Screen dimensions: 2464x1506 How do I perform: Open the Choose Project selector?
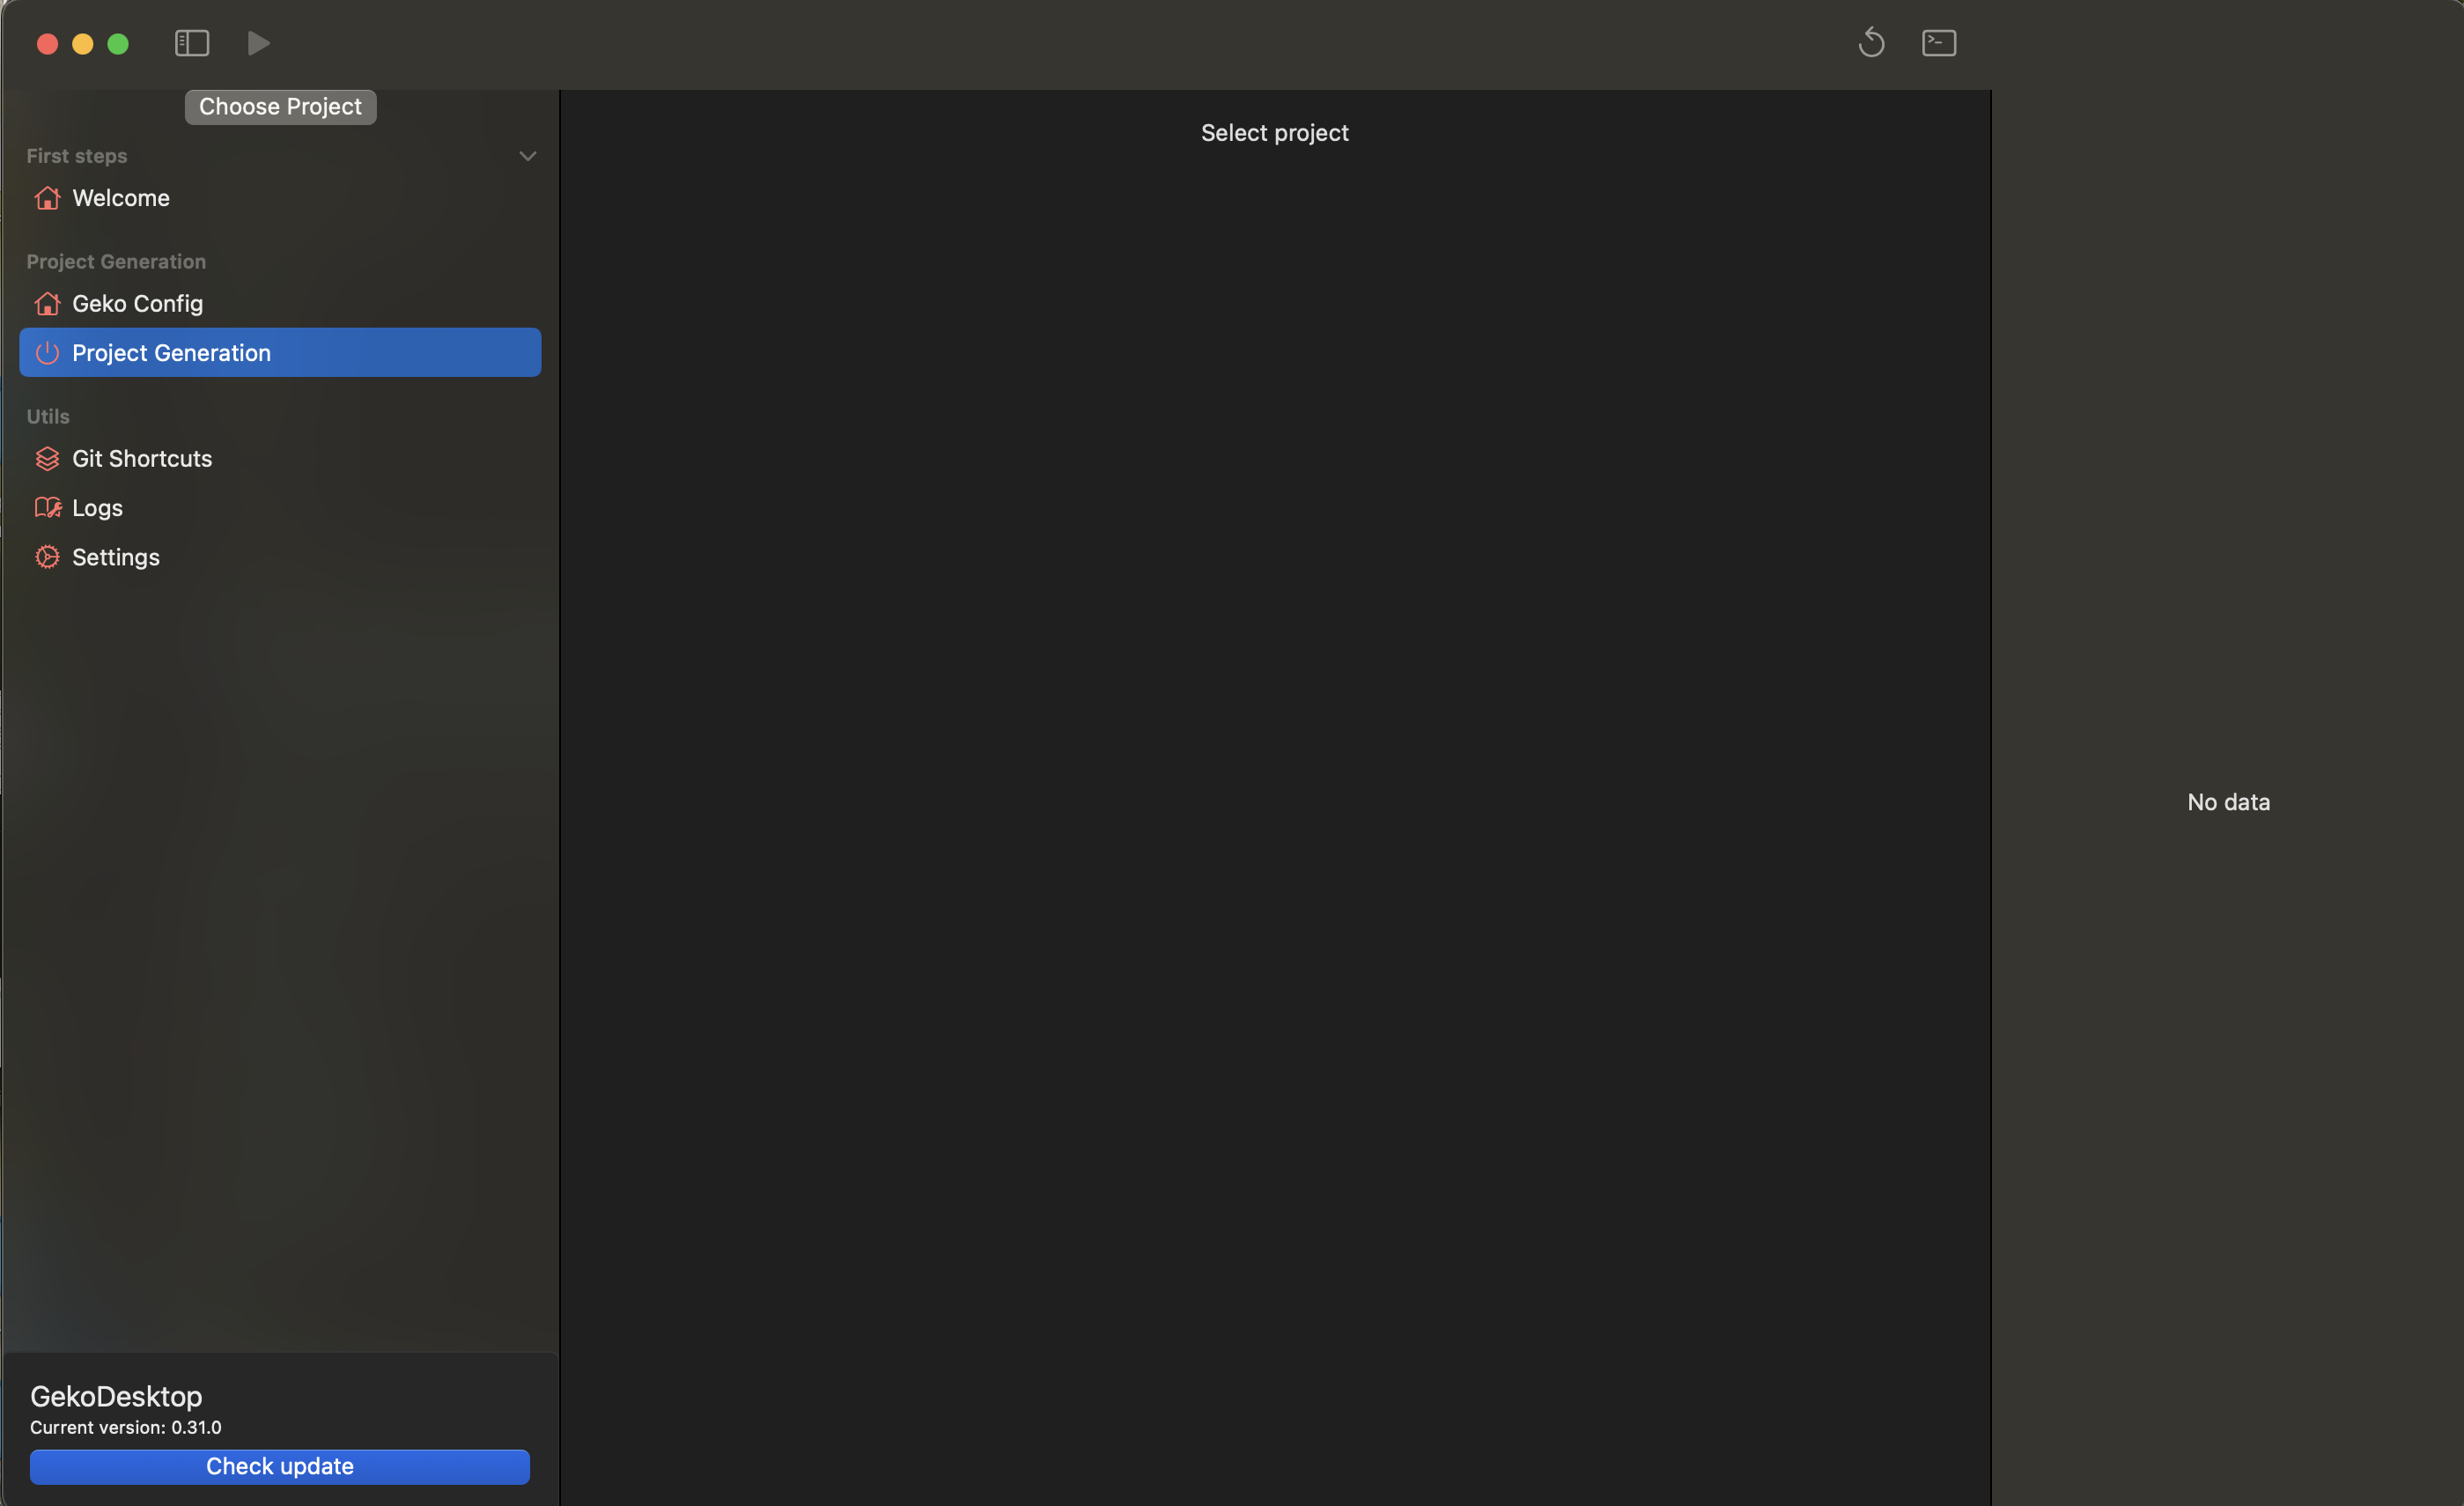pyautogui.click(x=280, y=107)
